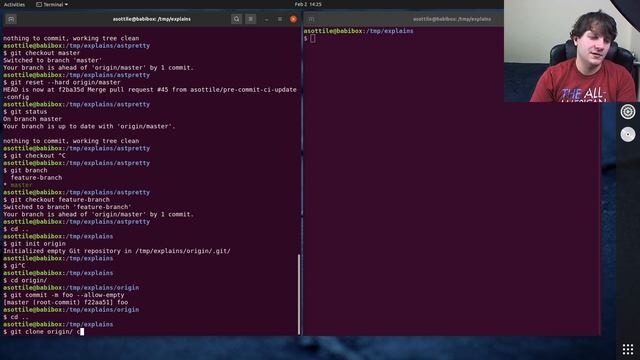This screenshot has height=360, width=640.
Task: Click 'HEAD is now at f2ba35d' output line
Action: pos(150,93)
